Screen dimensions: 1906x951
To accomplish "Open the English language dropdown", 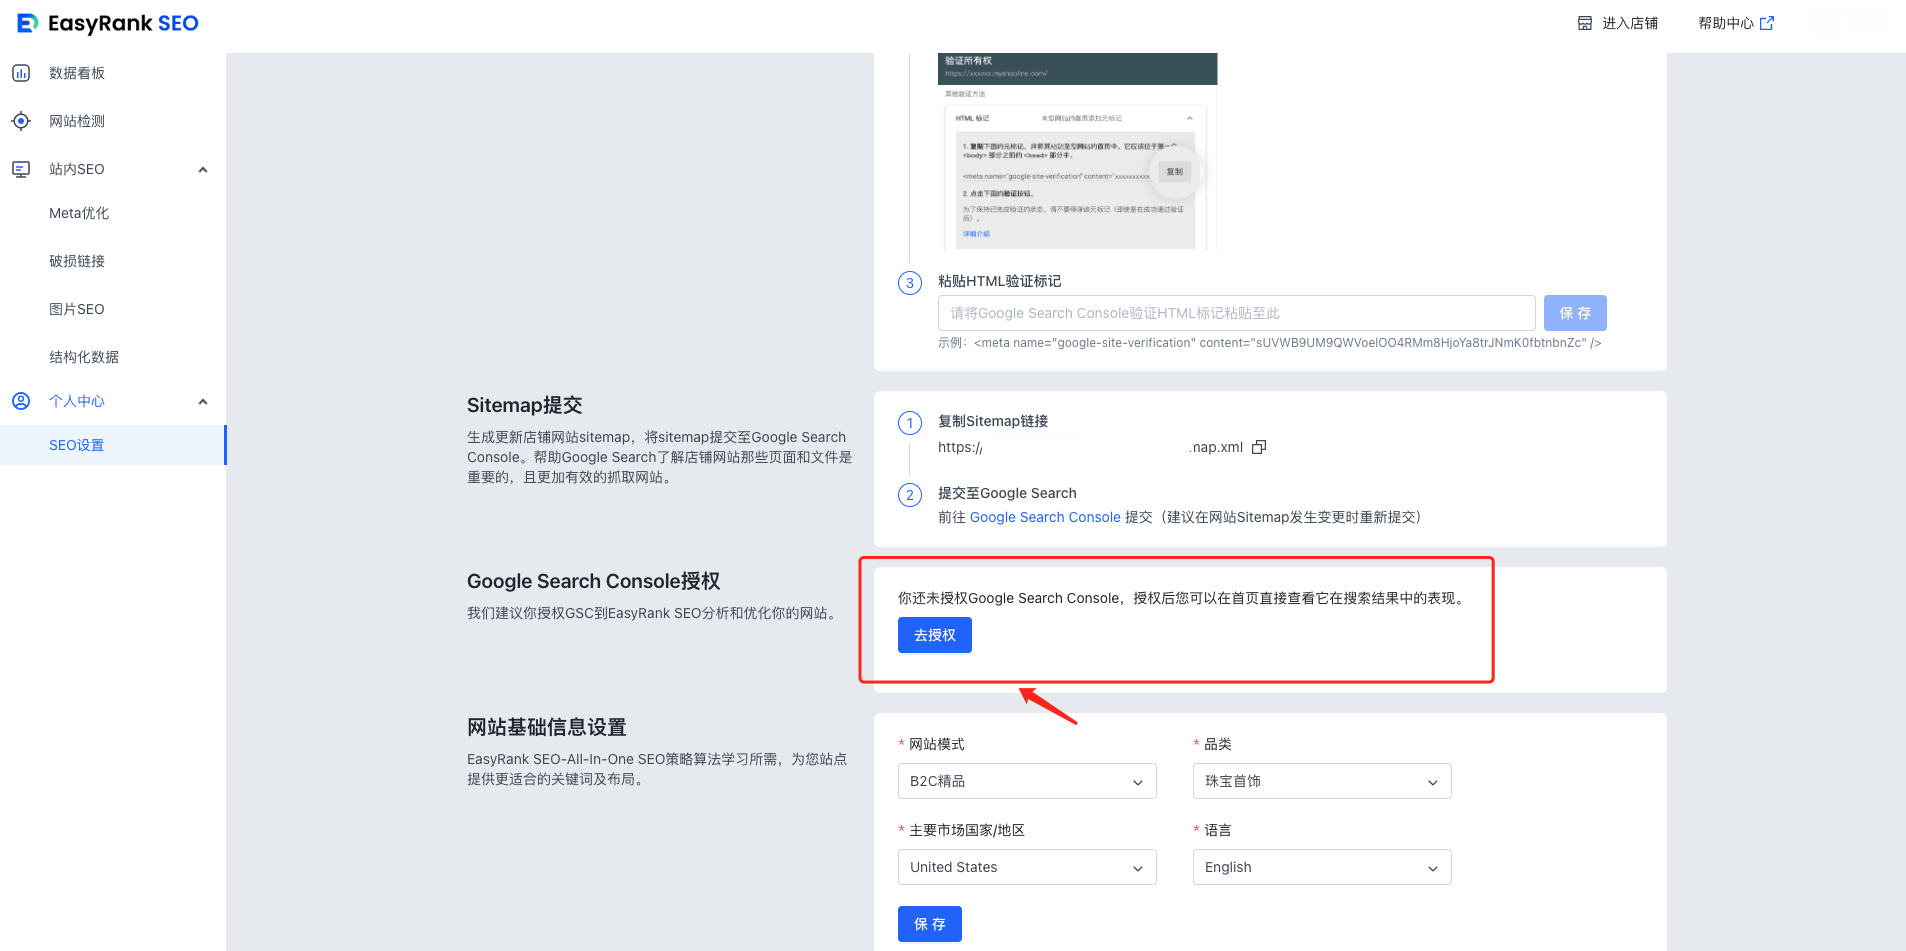I will pos(1322,867).
